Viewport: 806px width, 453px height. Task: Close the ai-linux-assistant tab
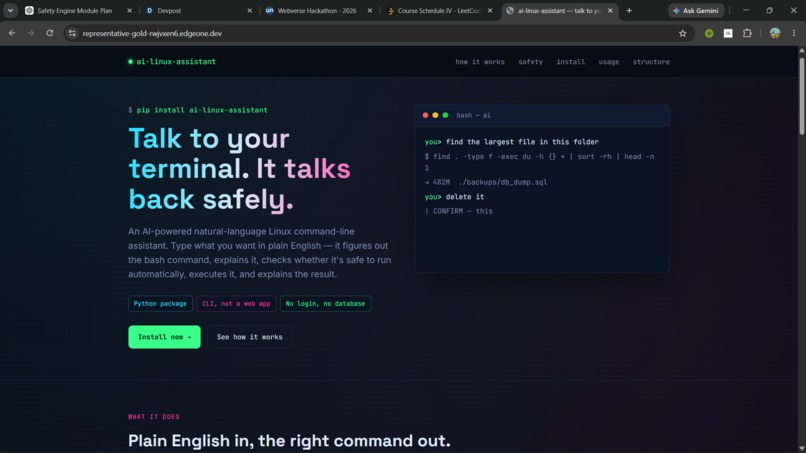(x=610, y=10)
